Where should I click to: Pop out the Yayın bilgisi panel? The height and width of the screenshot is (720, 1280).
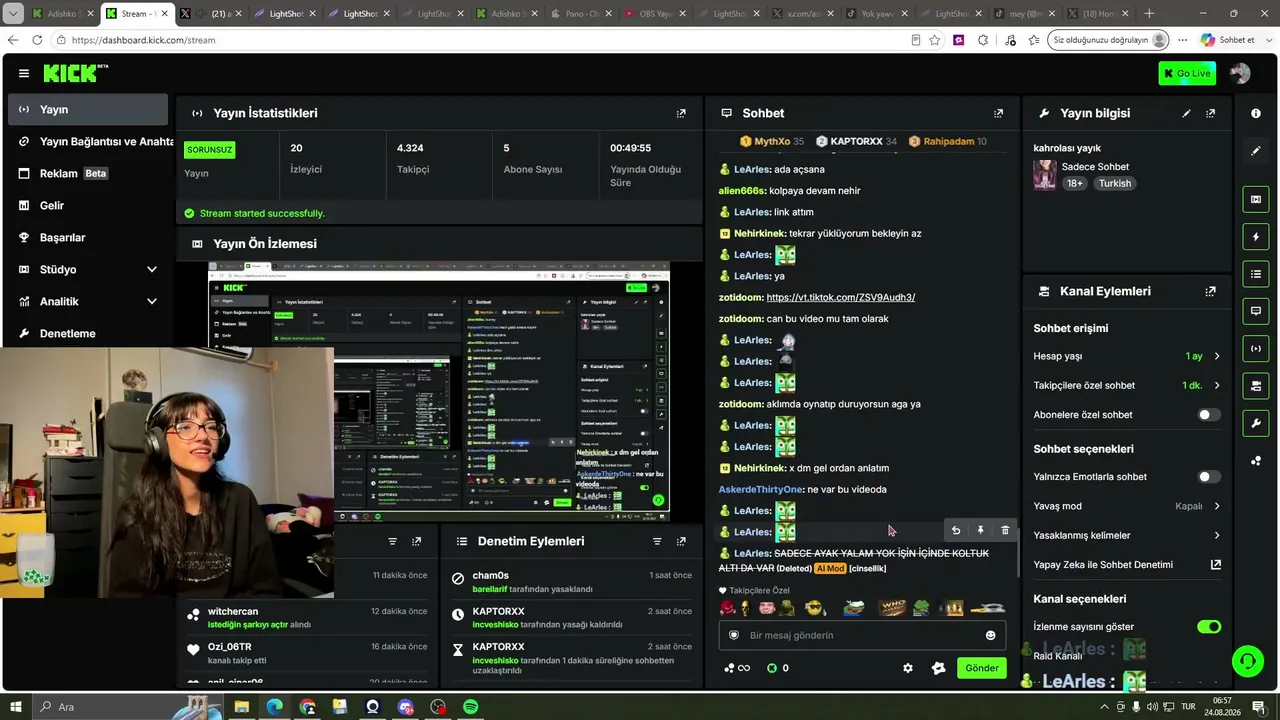click(1211, 113)
